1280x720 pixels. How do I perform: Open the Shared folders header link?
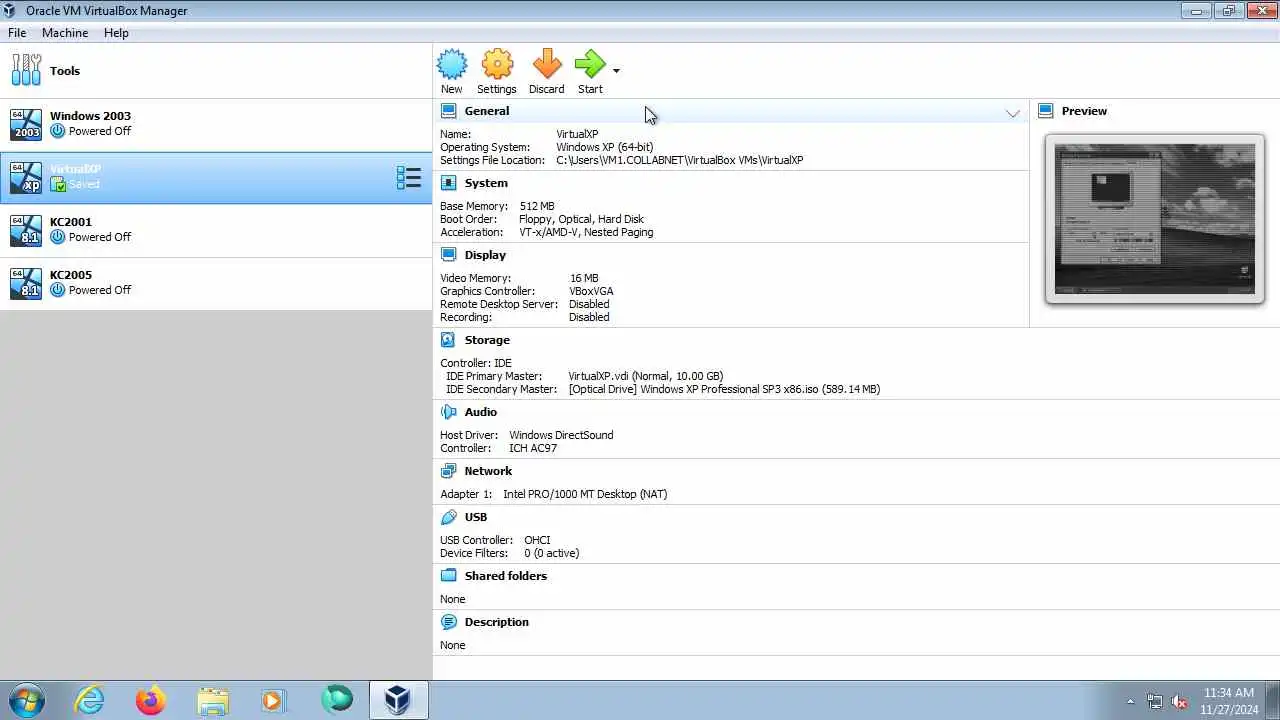tap(506, 576)
